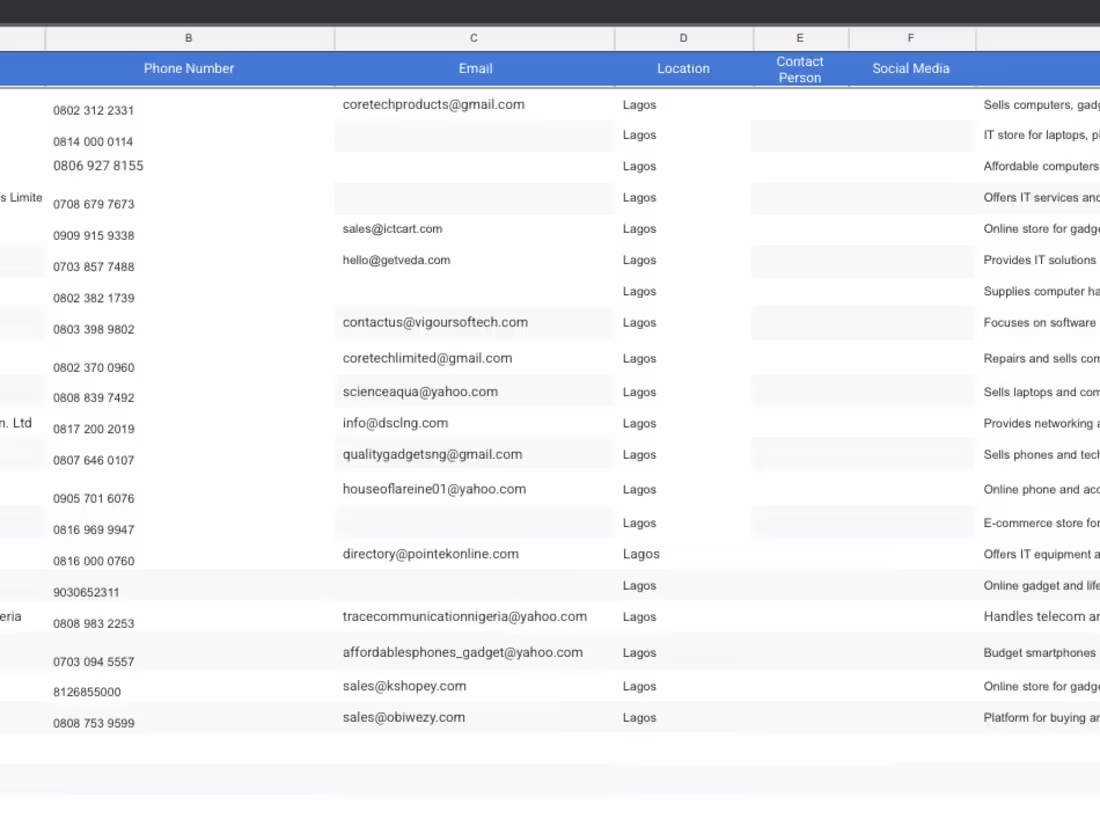The image size is (1100, 826).
Task: Select phone number 0814 000 0114
Action: pyautogui.click(x=93, y=142)
